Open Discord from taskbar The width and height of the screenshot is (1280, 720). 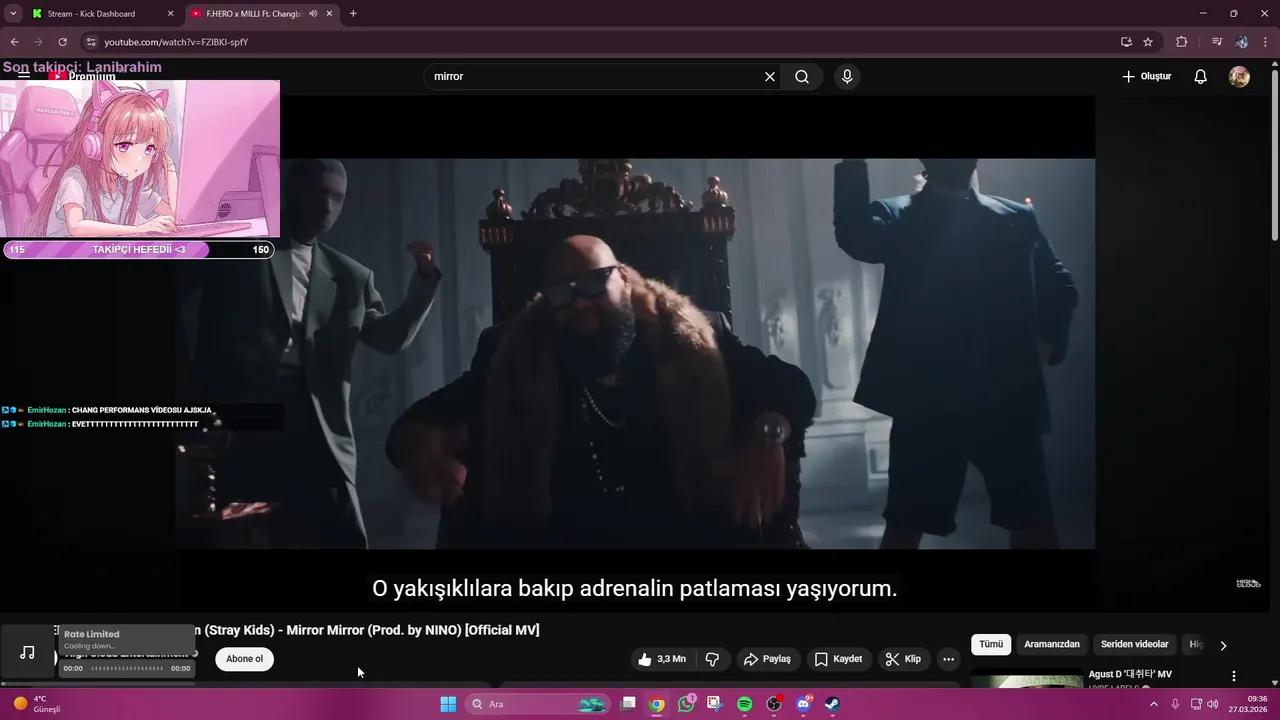802,704
